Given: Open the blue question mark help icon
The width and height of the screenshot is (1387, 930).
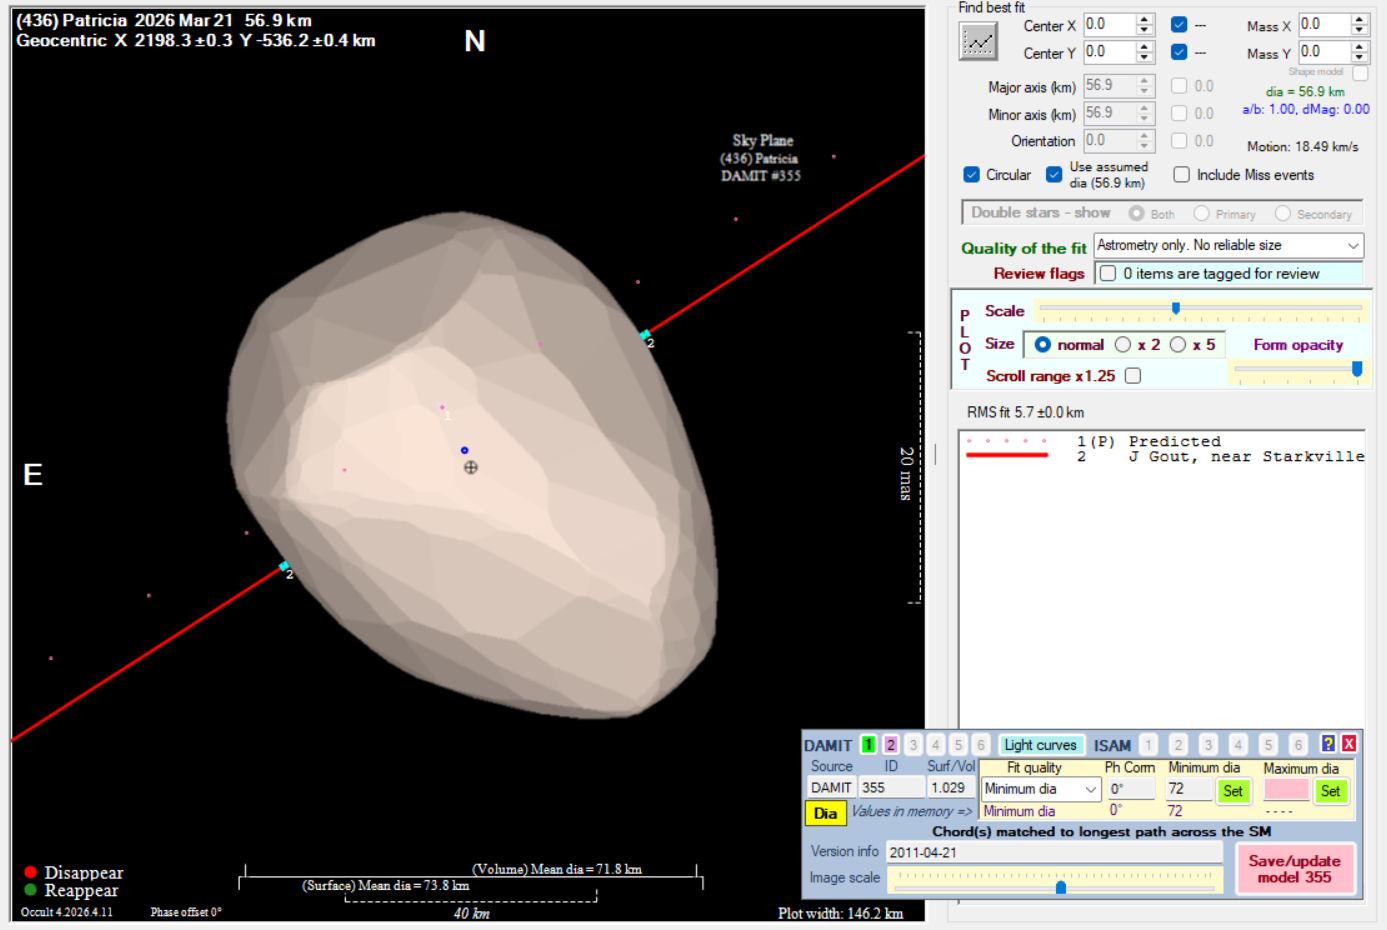Looking at the screenshot, I should [1328, 743].
